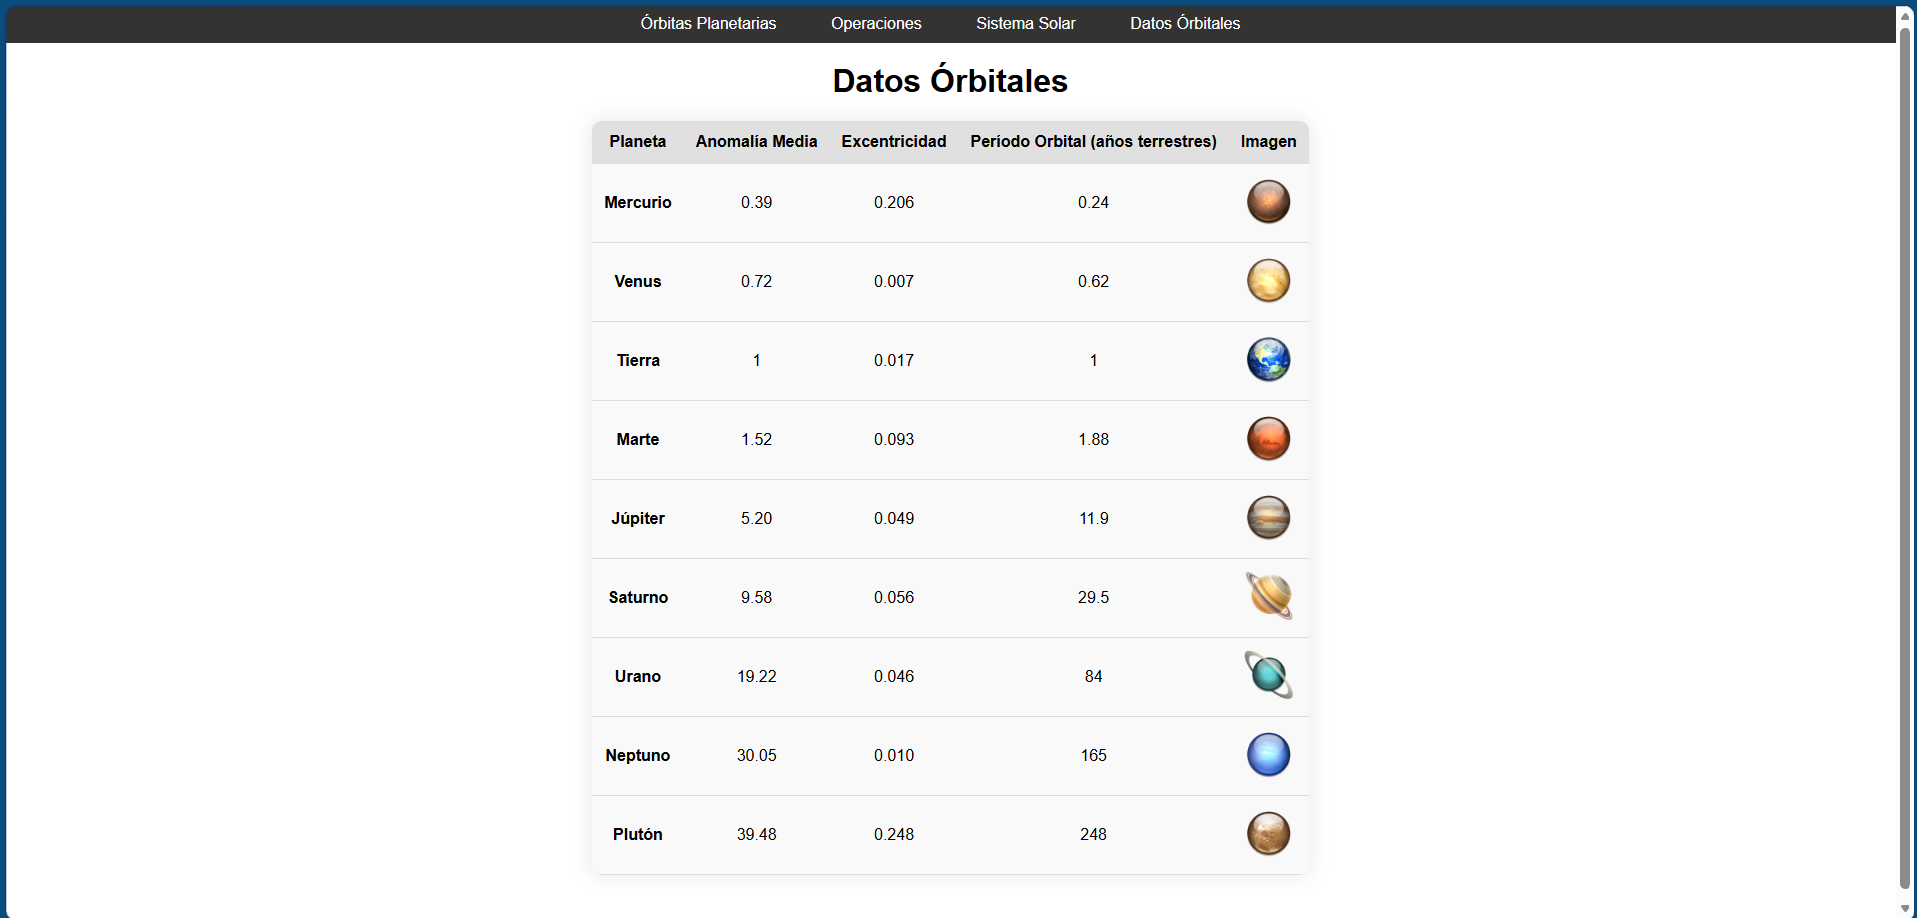Click Urano orbital period 84
This screenshot has height=918, width=1917.
click(1093, 677)
